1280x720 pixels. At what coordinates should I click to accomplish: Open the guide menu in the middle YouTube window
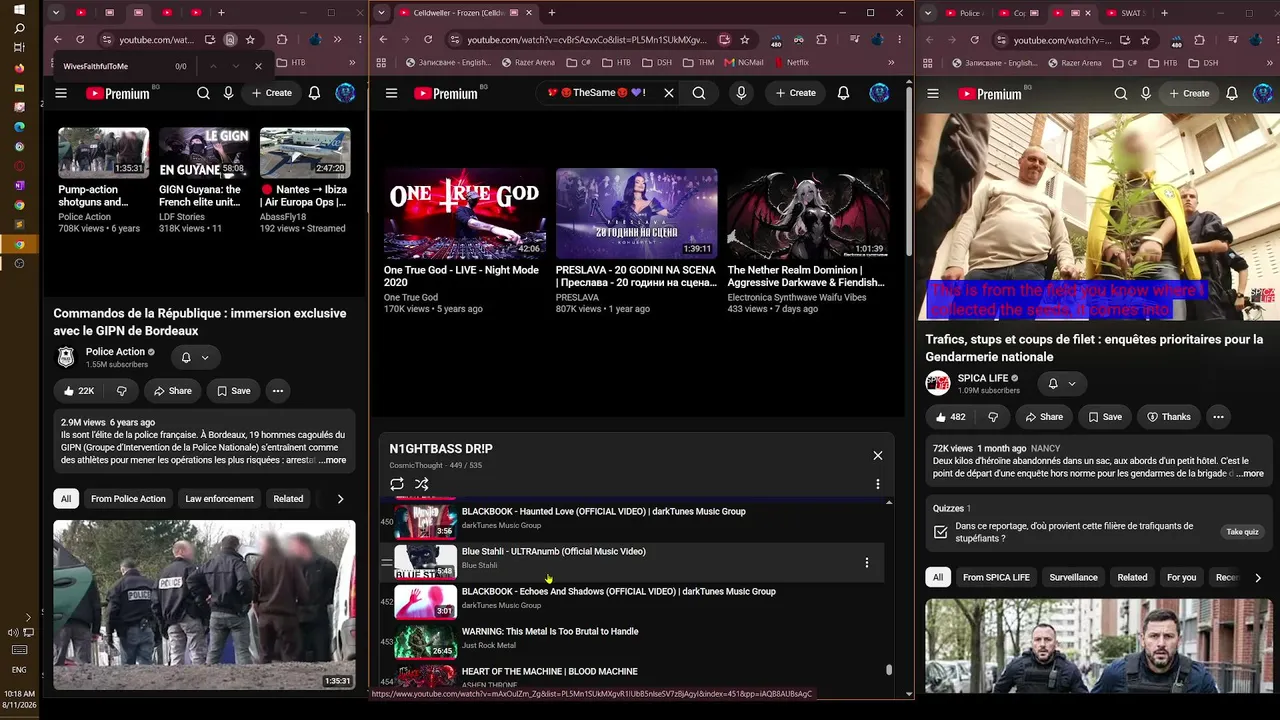(x=392, y=93)
